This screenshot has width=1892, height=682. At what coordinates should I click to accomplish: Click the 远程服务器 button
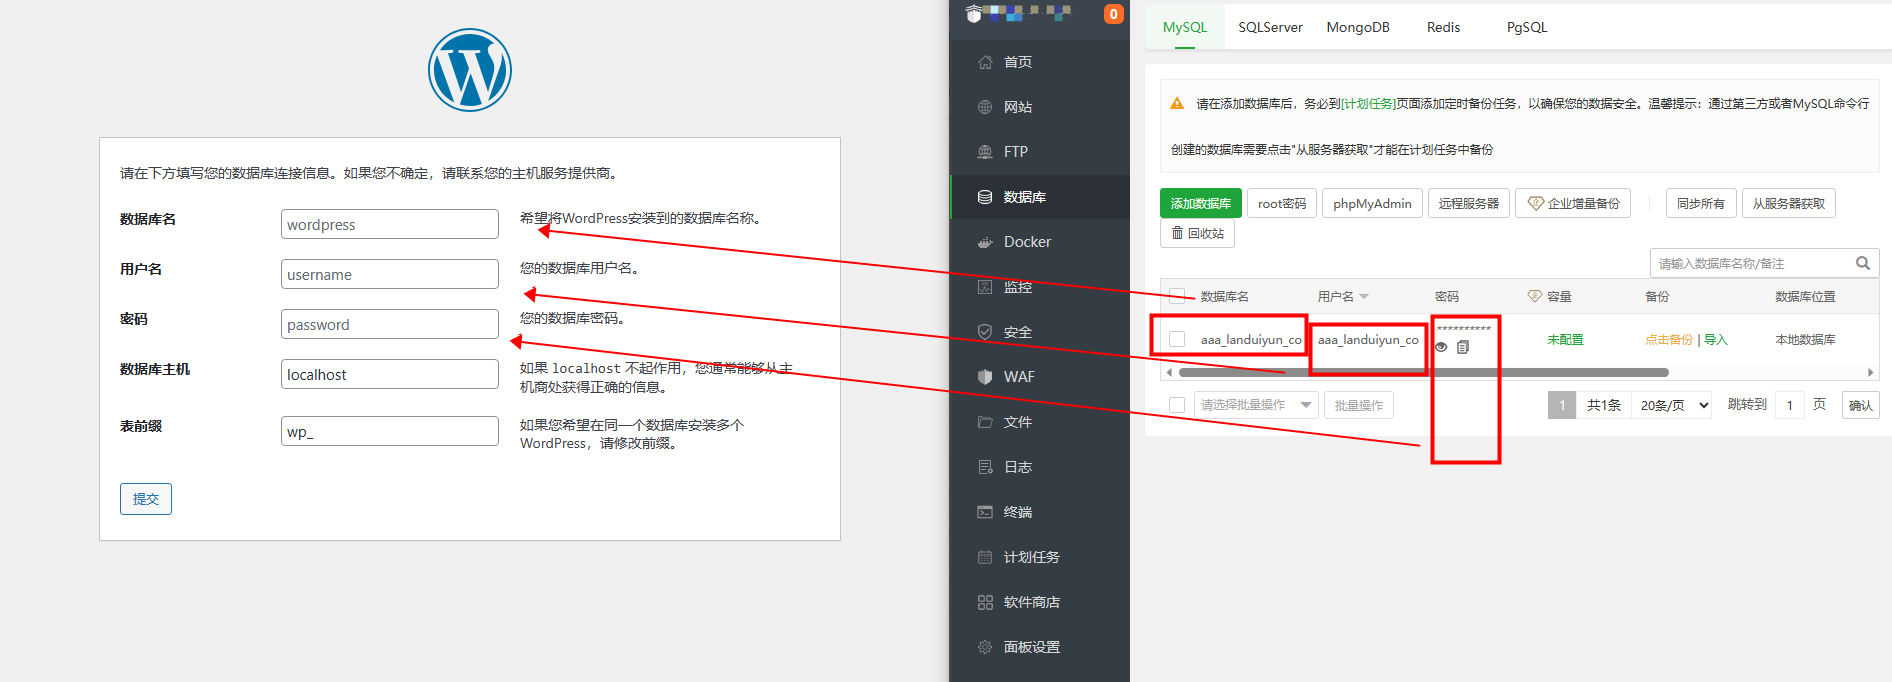(1469, 203)
